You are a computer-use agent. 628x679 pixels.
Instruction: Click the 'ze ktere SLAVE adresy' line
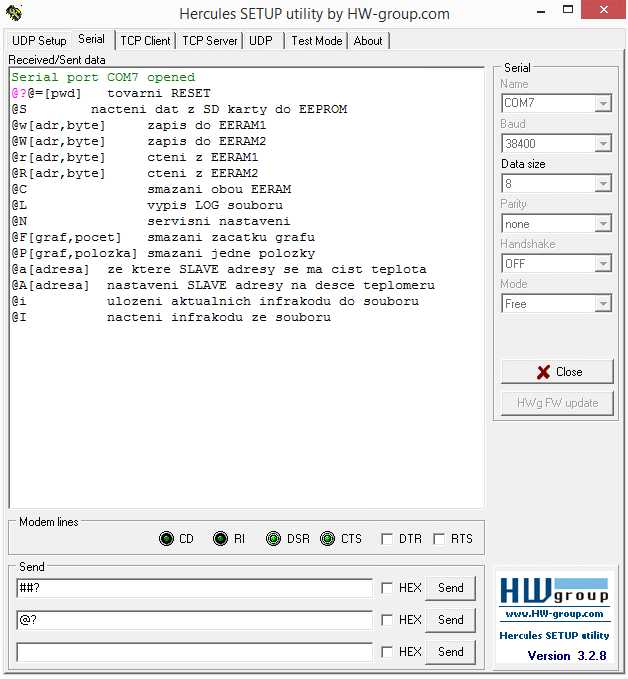point(219,270)
